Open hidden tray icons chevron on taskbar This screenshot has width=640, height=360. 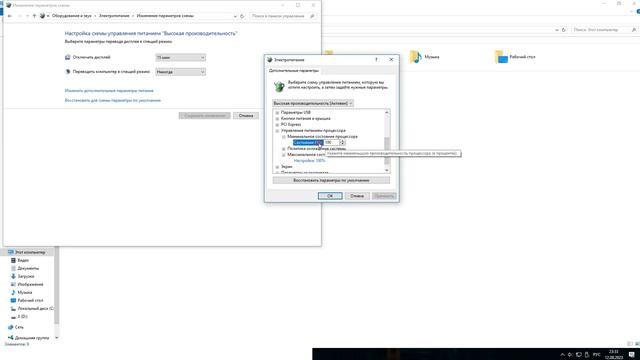pyautogui.click(x=562, y=355)
